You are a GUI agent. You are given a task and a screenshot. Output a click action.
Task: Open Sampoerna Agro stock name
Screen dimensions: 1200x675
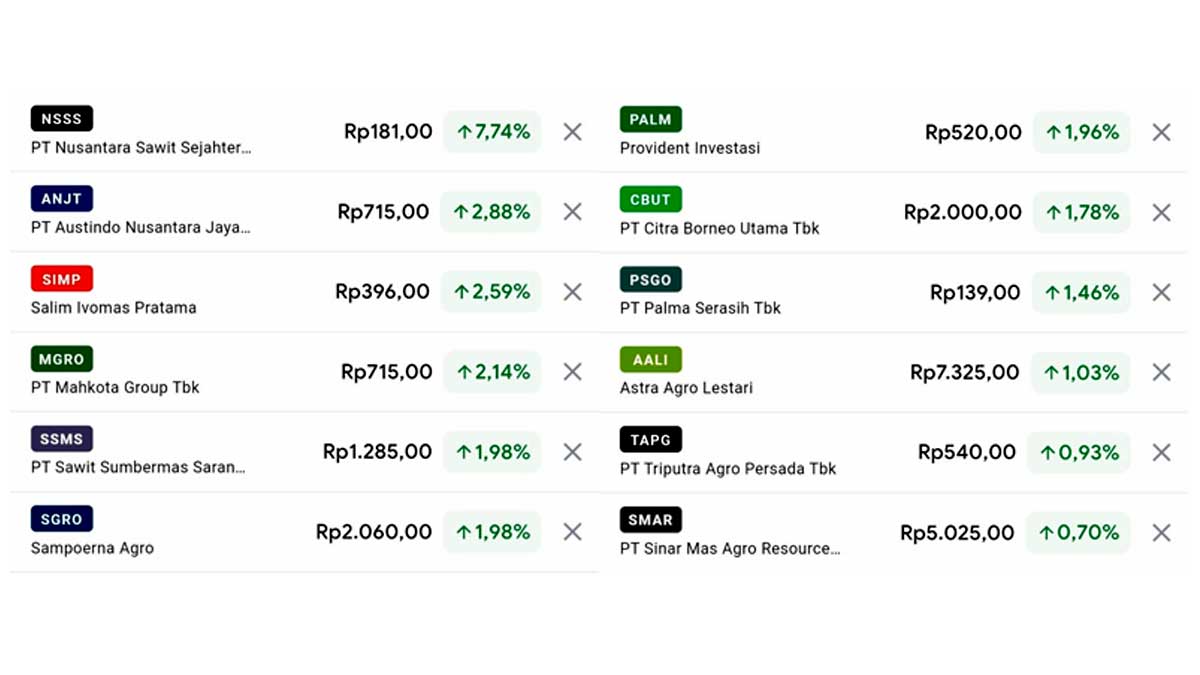tap(92, 548)
